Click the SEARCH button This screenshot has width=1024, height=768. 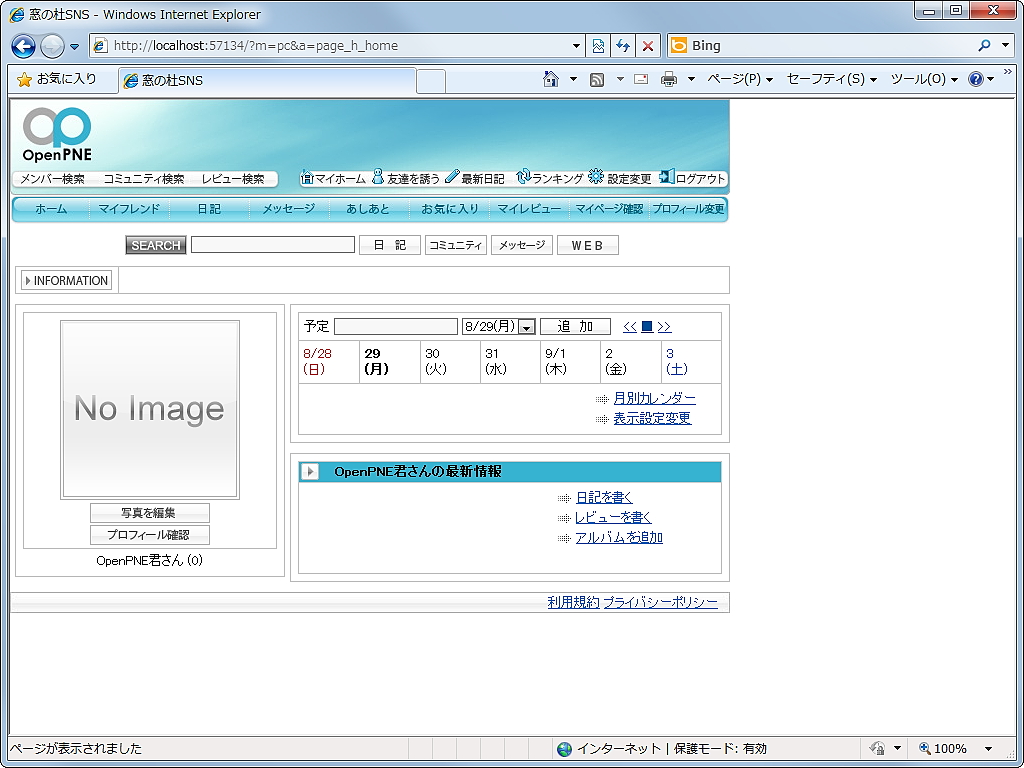[155, 244]
